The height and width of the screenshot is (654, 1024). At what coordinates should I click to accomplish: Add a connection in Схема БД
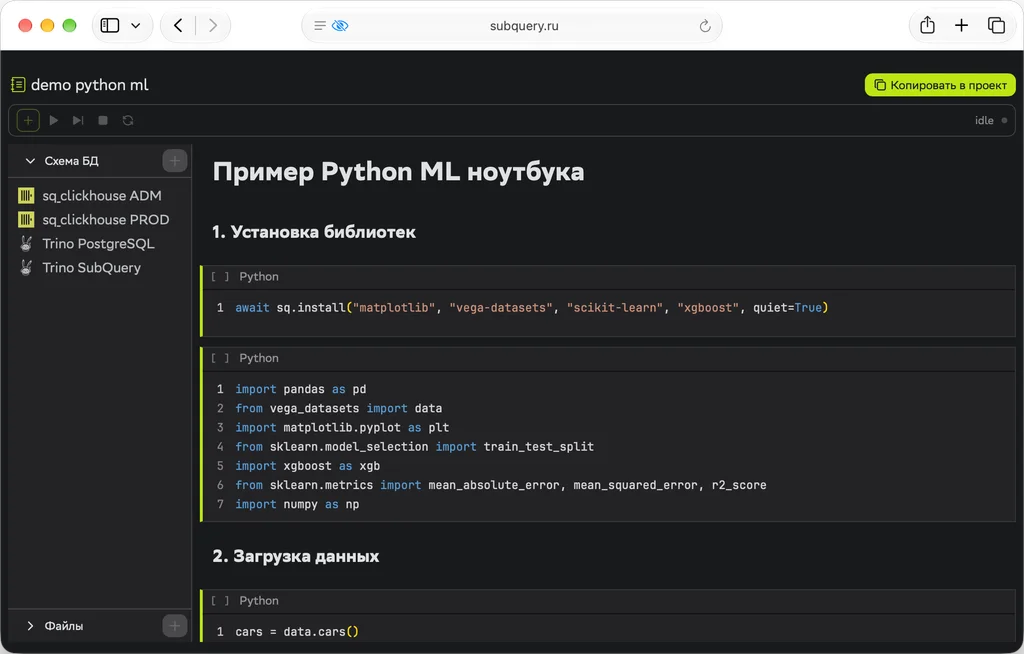(174, 161)
